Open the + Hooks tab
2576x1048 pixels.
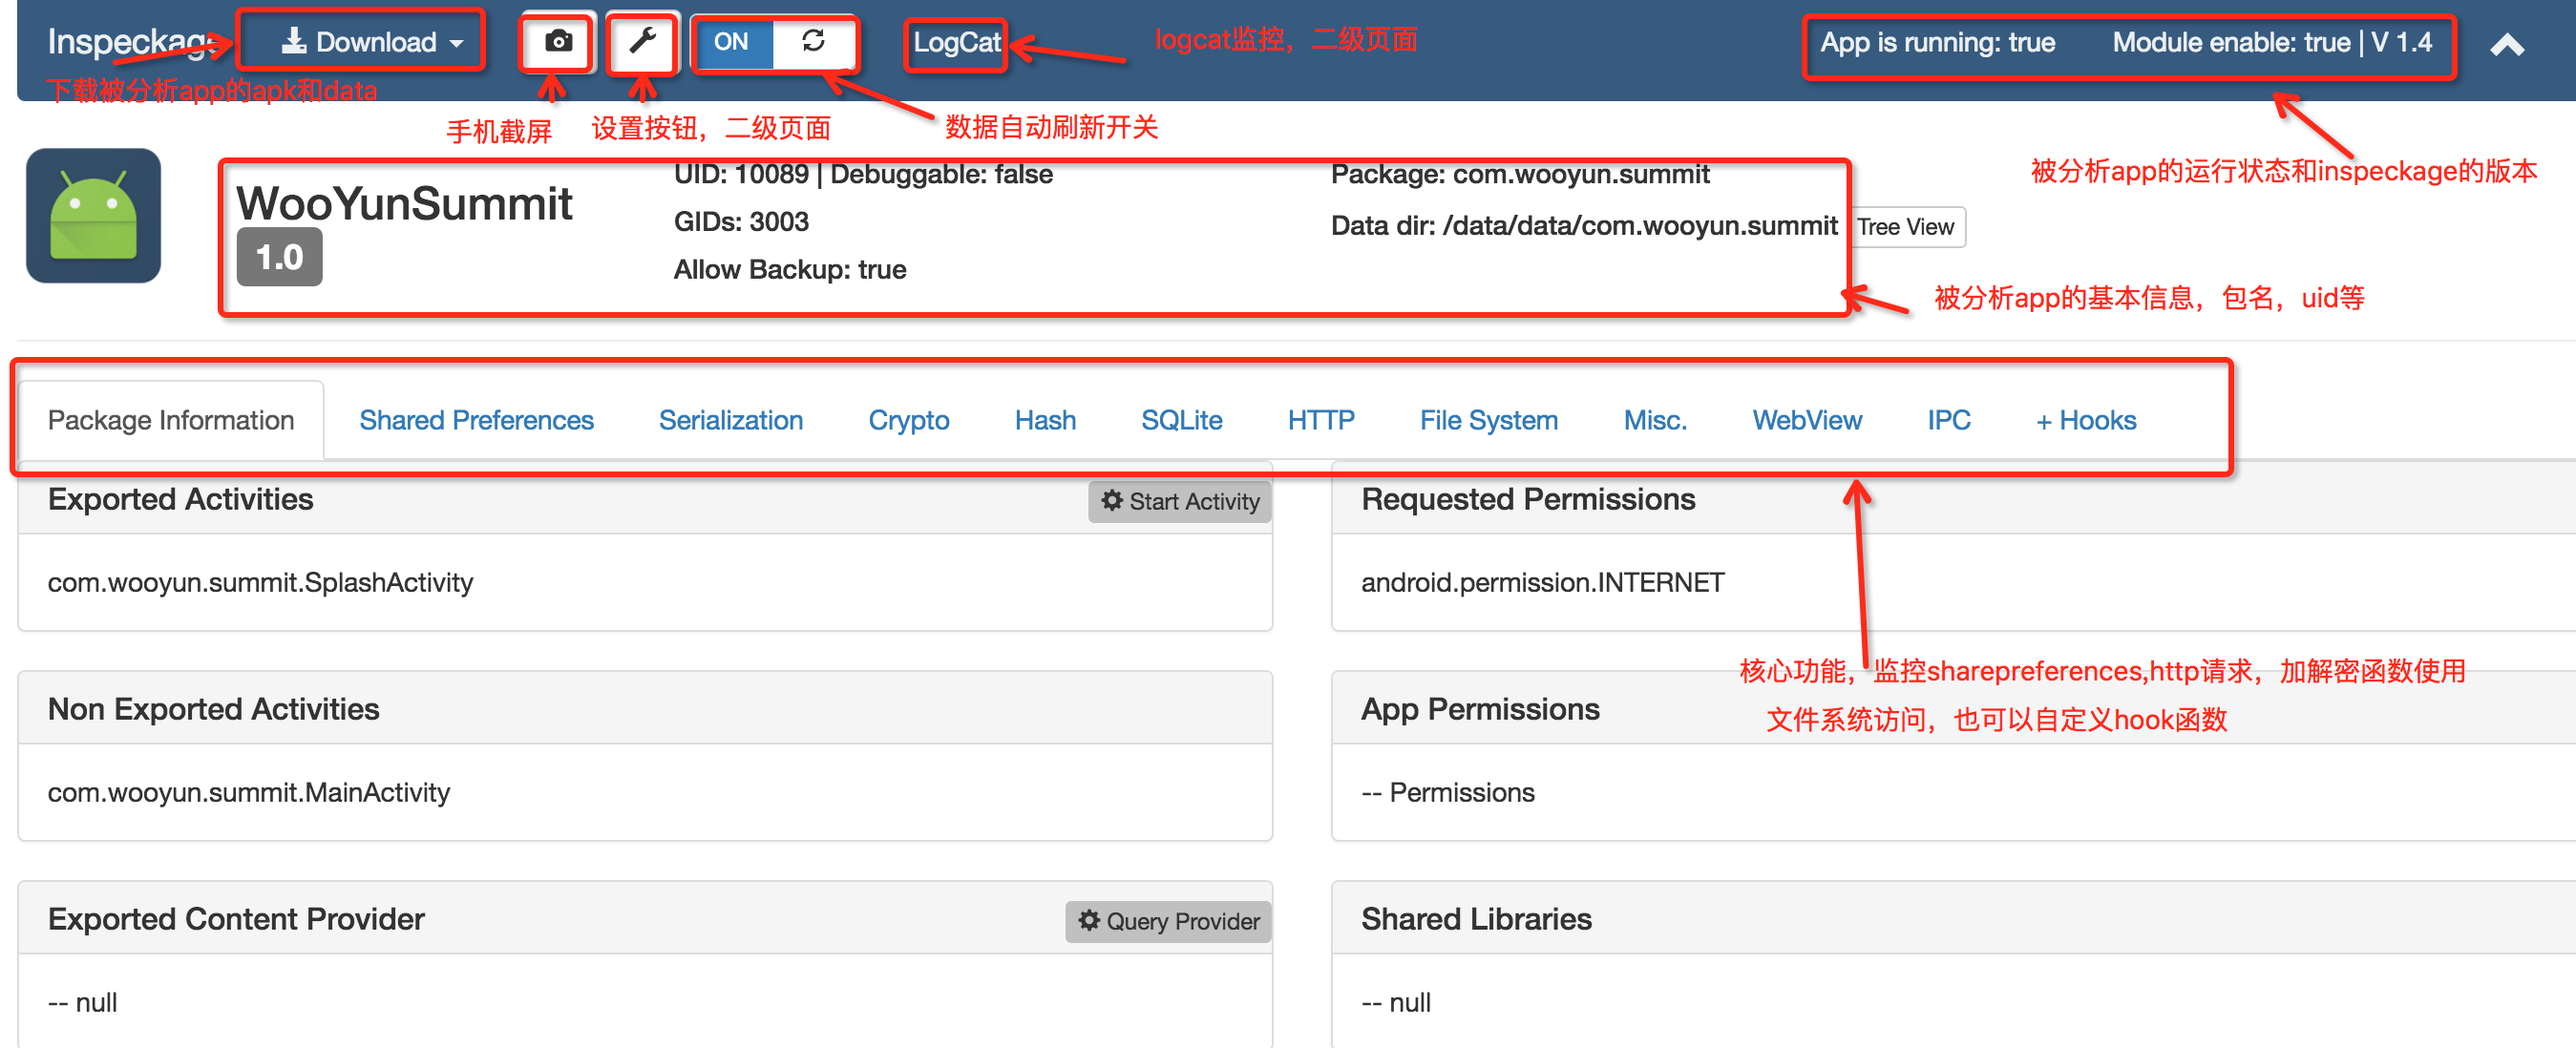(2085, 420)
